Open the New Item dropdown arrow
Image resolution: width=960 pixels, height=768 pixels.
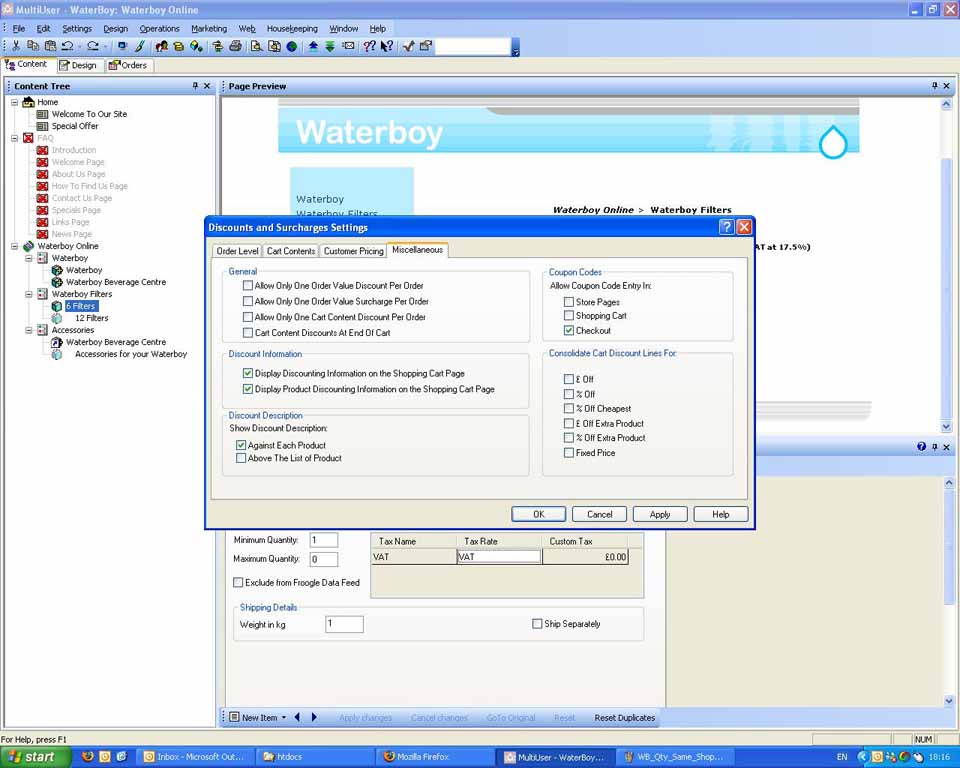coord(284,718)
